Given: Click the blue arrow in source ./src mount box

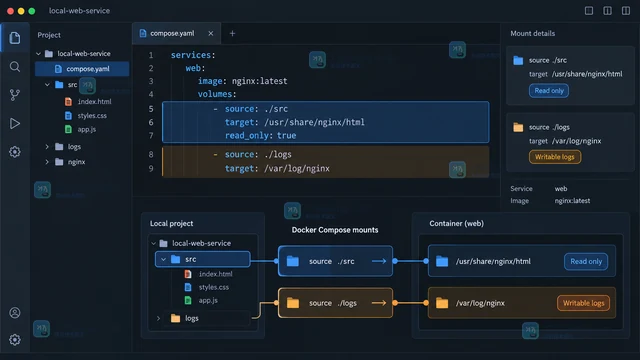Looking at the screenshot, I should [x=379, y=261].
